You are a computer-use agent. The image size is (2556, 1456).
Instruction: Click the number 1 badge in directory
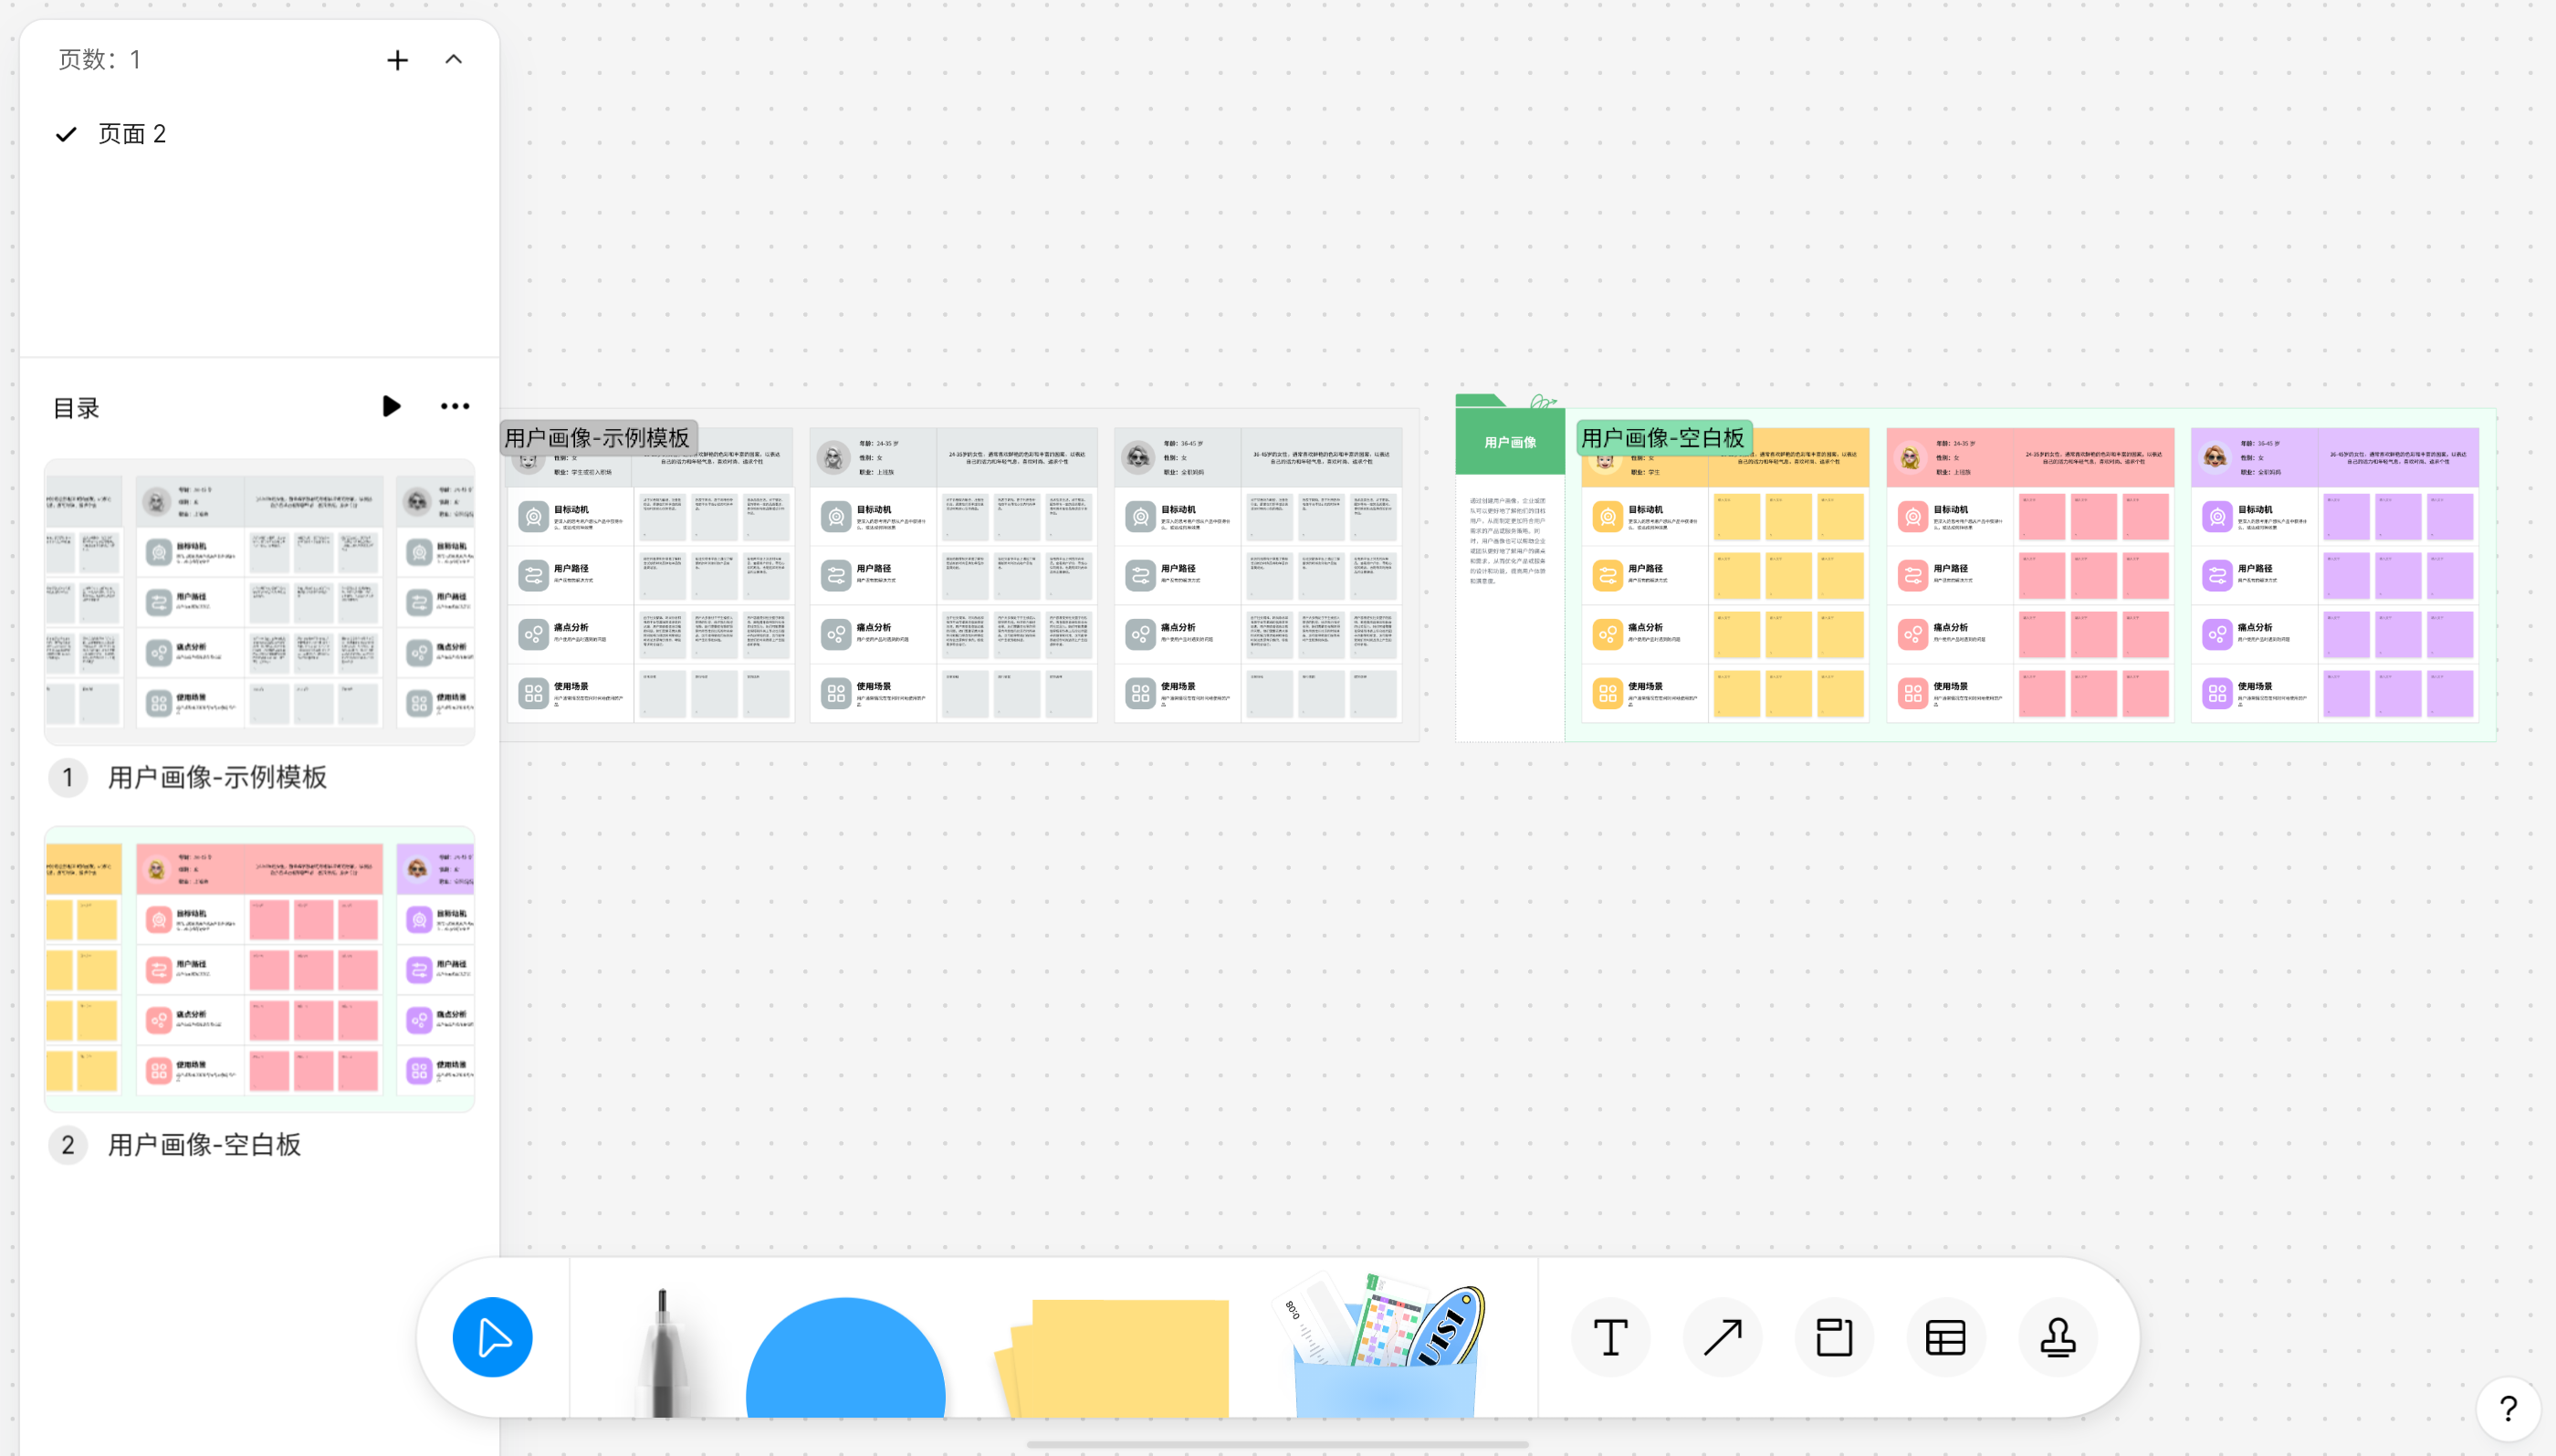tap(68, 777)
